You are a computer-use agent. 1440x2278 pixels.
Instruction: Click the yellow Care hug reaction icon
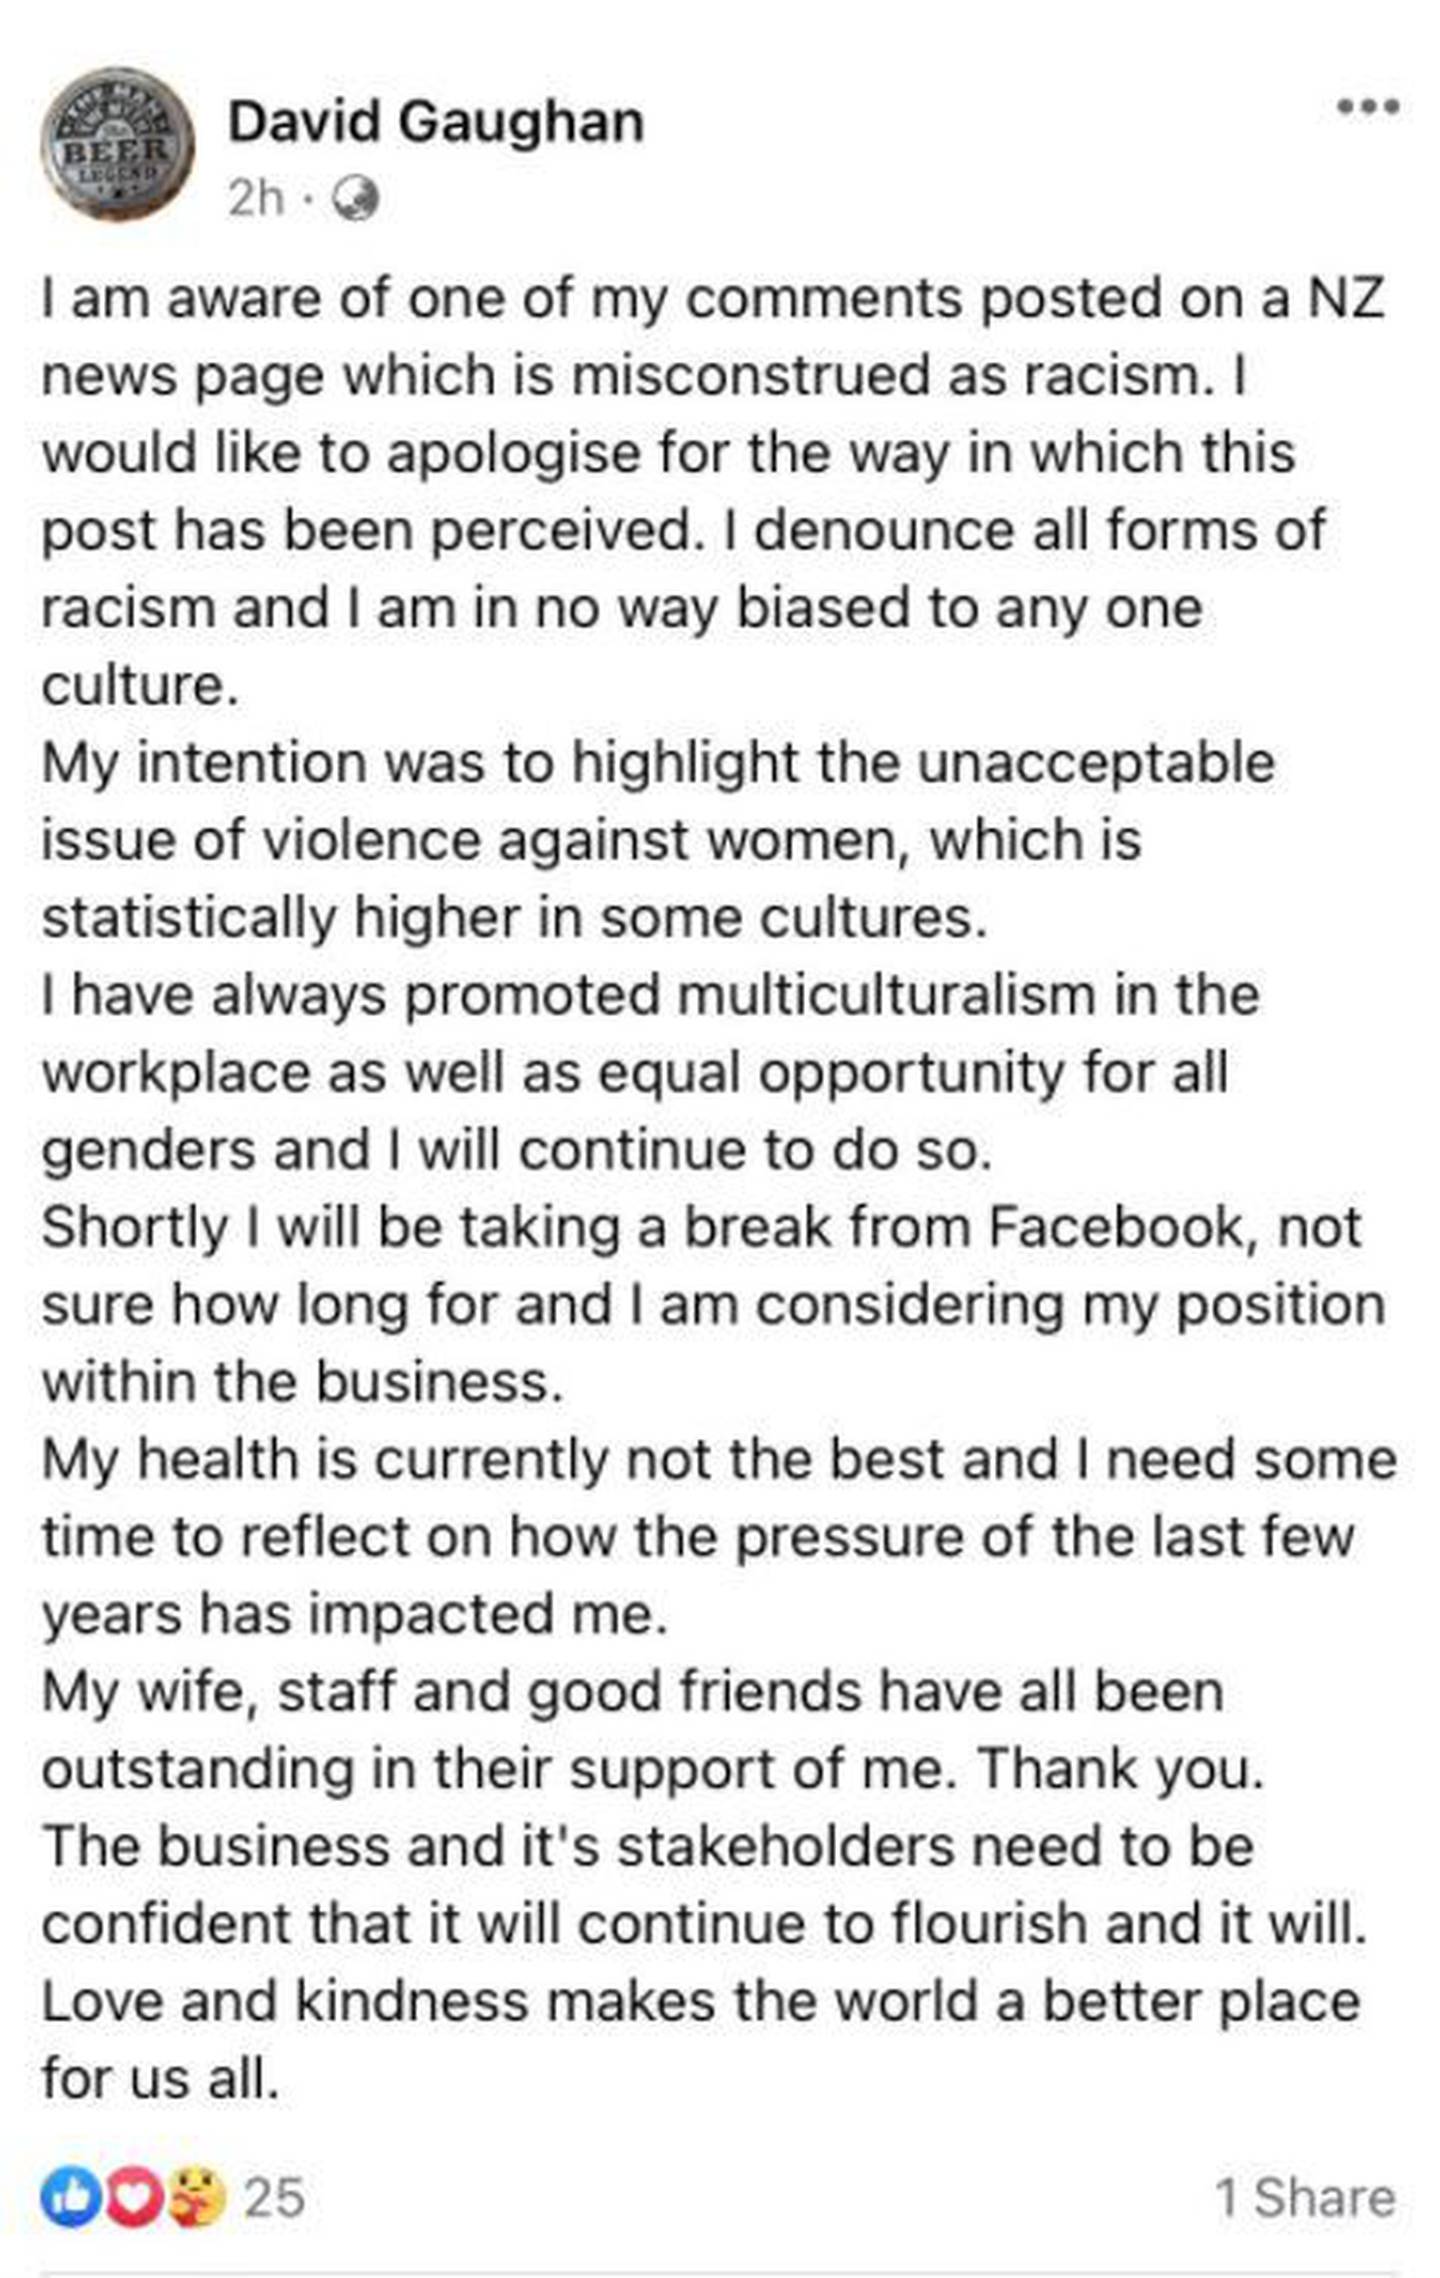pos(197,2197)
